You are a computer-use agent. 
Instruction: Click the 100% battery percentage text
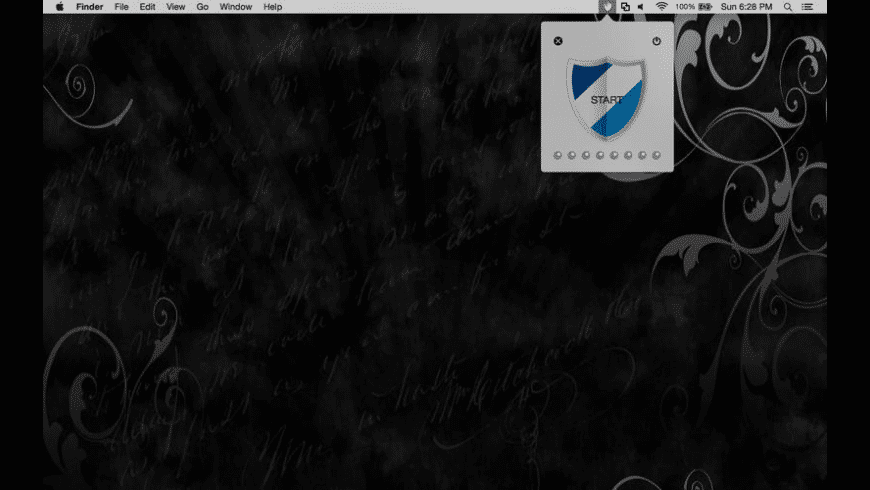pyautogui.click(x=685, y=7)
